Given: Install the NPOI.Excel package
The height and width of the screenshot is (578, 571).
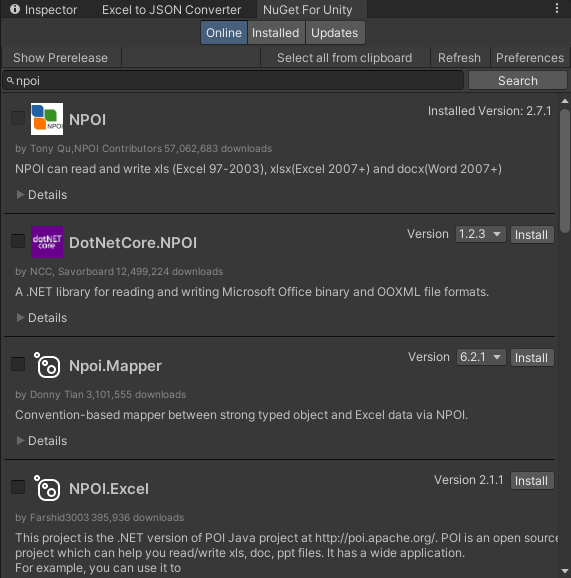Looking at the screenshot, I should tap(532, 481).
